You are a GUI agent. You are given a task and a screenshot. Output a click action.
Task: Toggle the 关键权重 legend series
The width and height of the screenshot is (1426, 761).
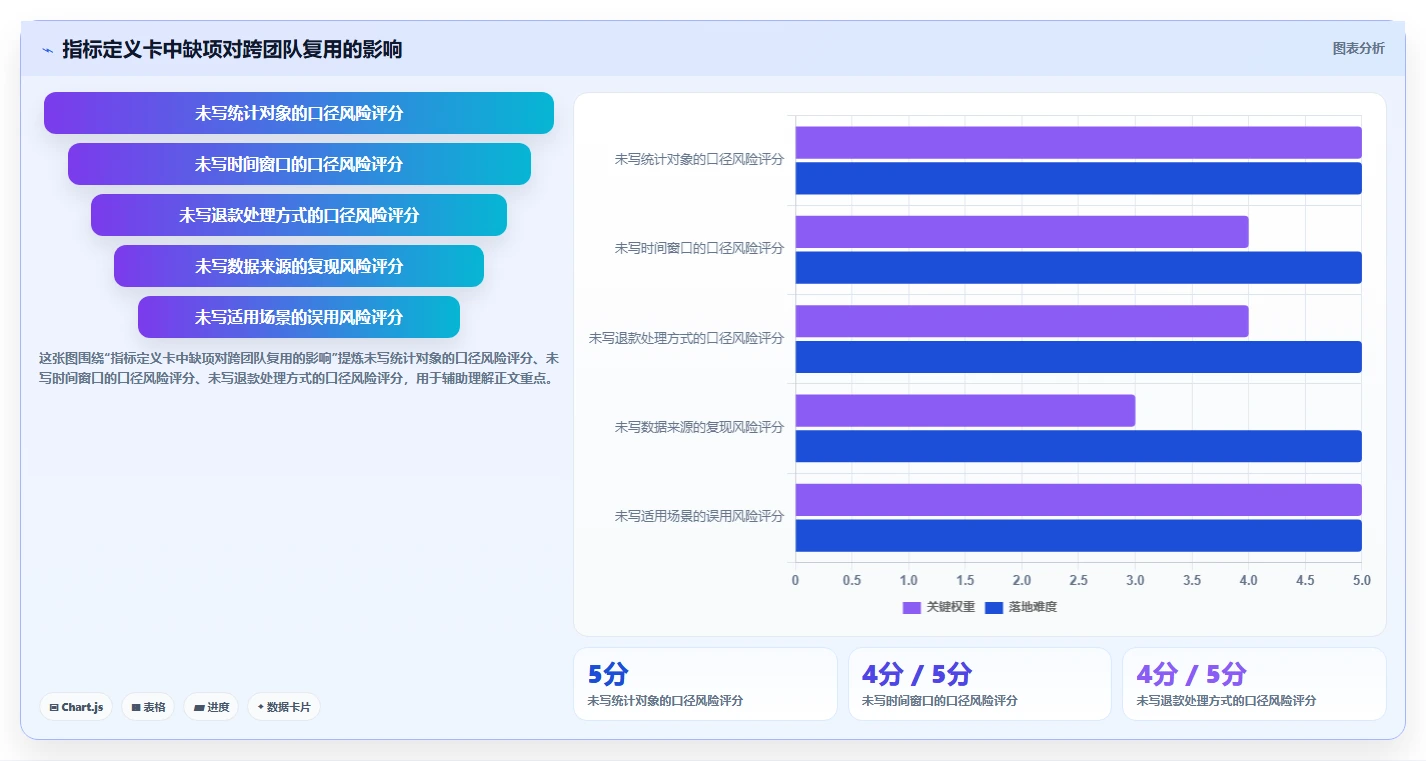coord(938,607)
